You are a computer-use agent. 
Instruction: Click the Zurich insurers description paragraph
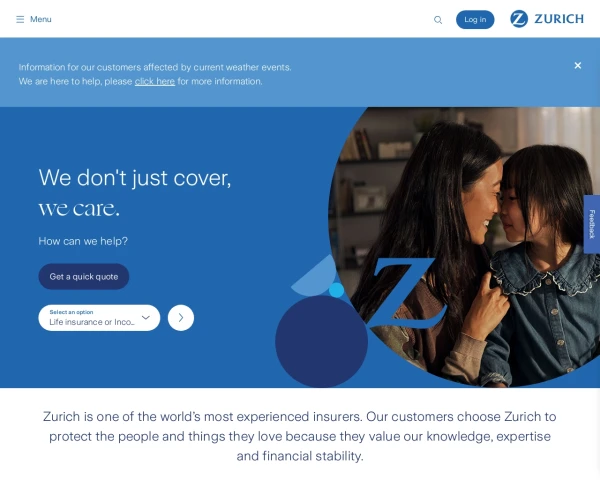[300, 436]
